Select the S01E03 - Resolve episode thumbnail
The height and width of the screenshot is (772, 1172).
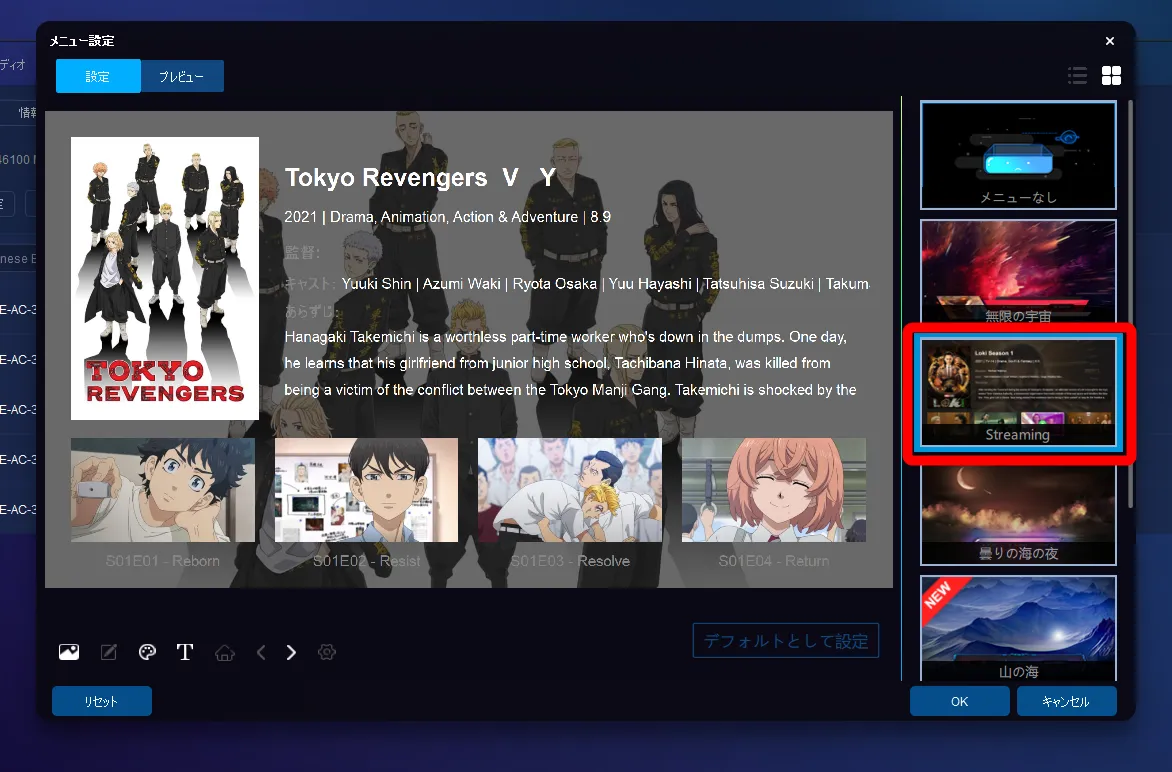[570, 490]
